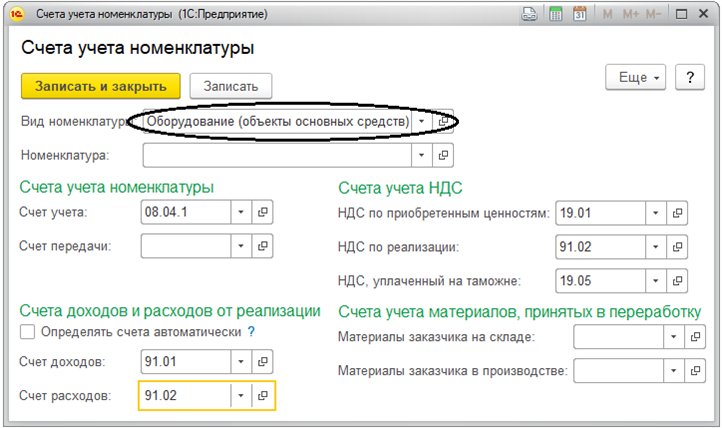Open the print/preview icon in the title bar

[x=529, y=14]
